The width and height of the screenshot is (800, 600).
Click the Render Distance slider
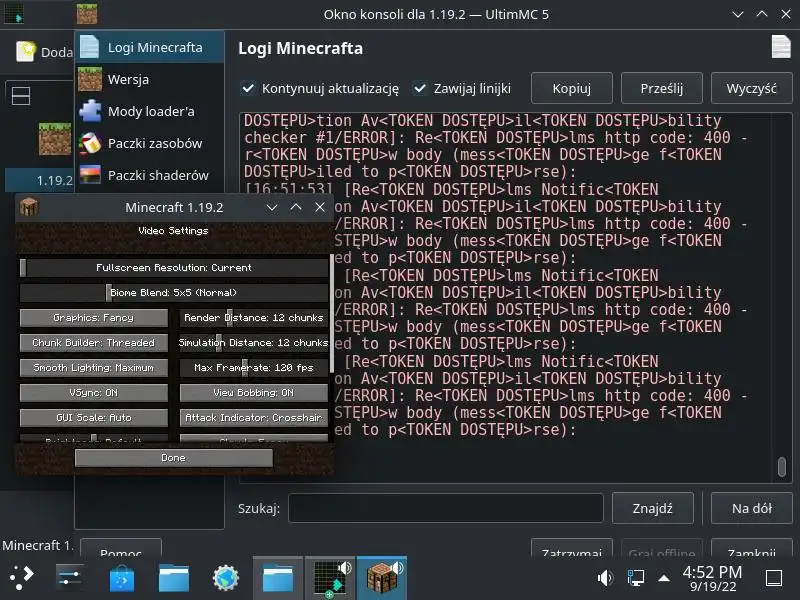254,318
